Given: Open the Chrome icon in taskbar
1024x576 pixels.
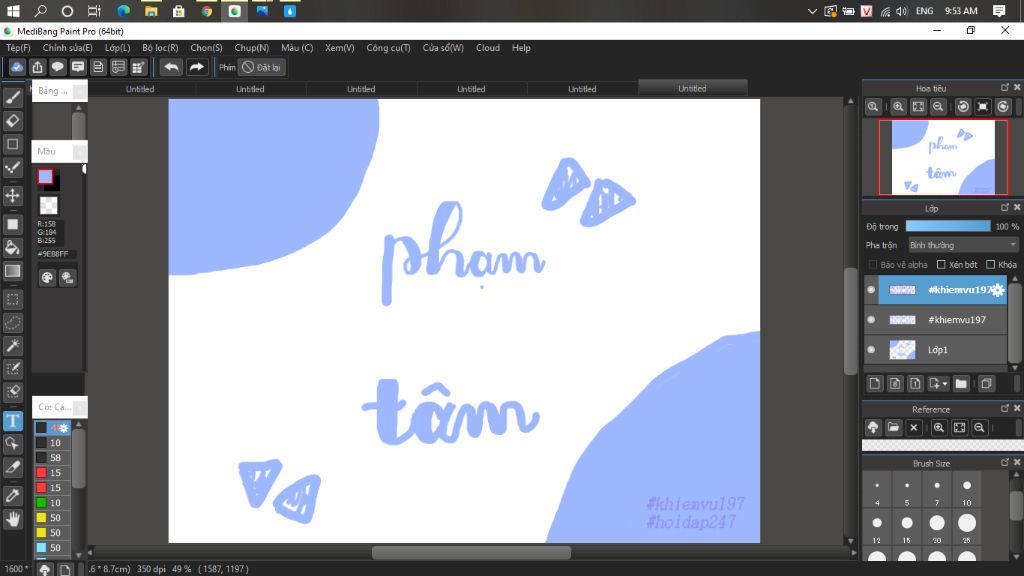Looking at the screenshot, I should [206, 11].
